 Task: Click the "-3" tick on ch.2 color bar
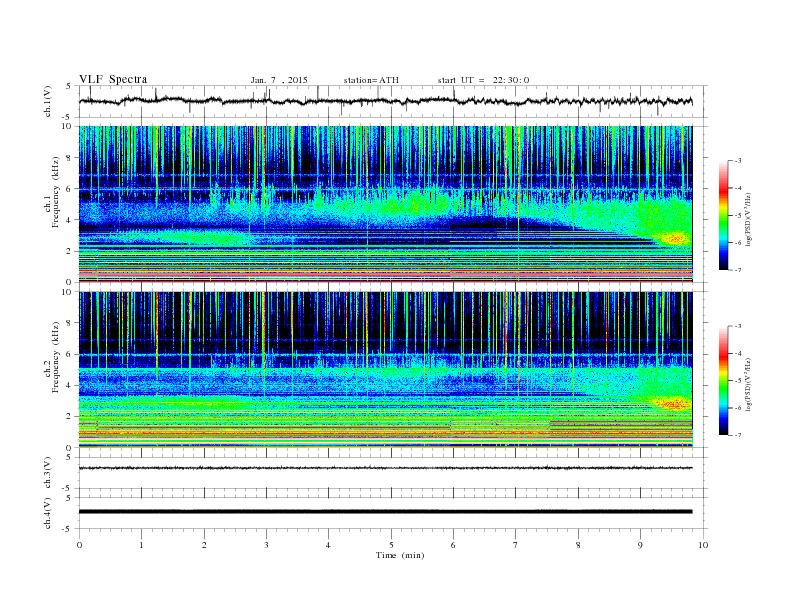(738, 326)
